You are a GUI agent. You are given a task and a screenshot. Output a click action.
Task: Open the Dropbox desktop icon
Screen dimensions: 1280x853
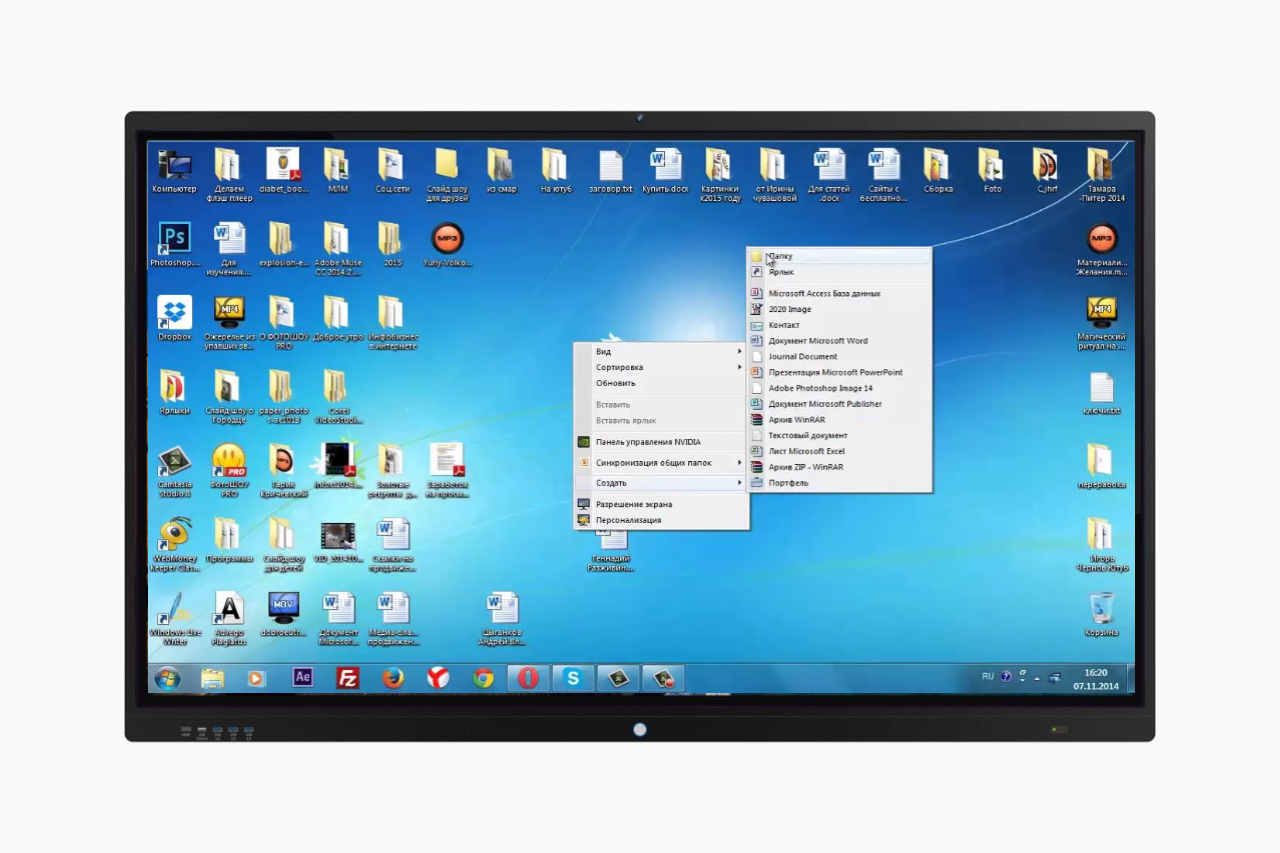click(x=174, y=319)
